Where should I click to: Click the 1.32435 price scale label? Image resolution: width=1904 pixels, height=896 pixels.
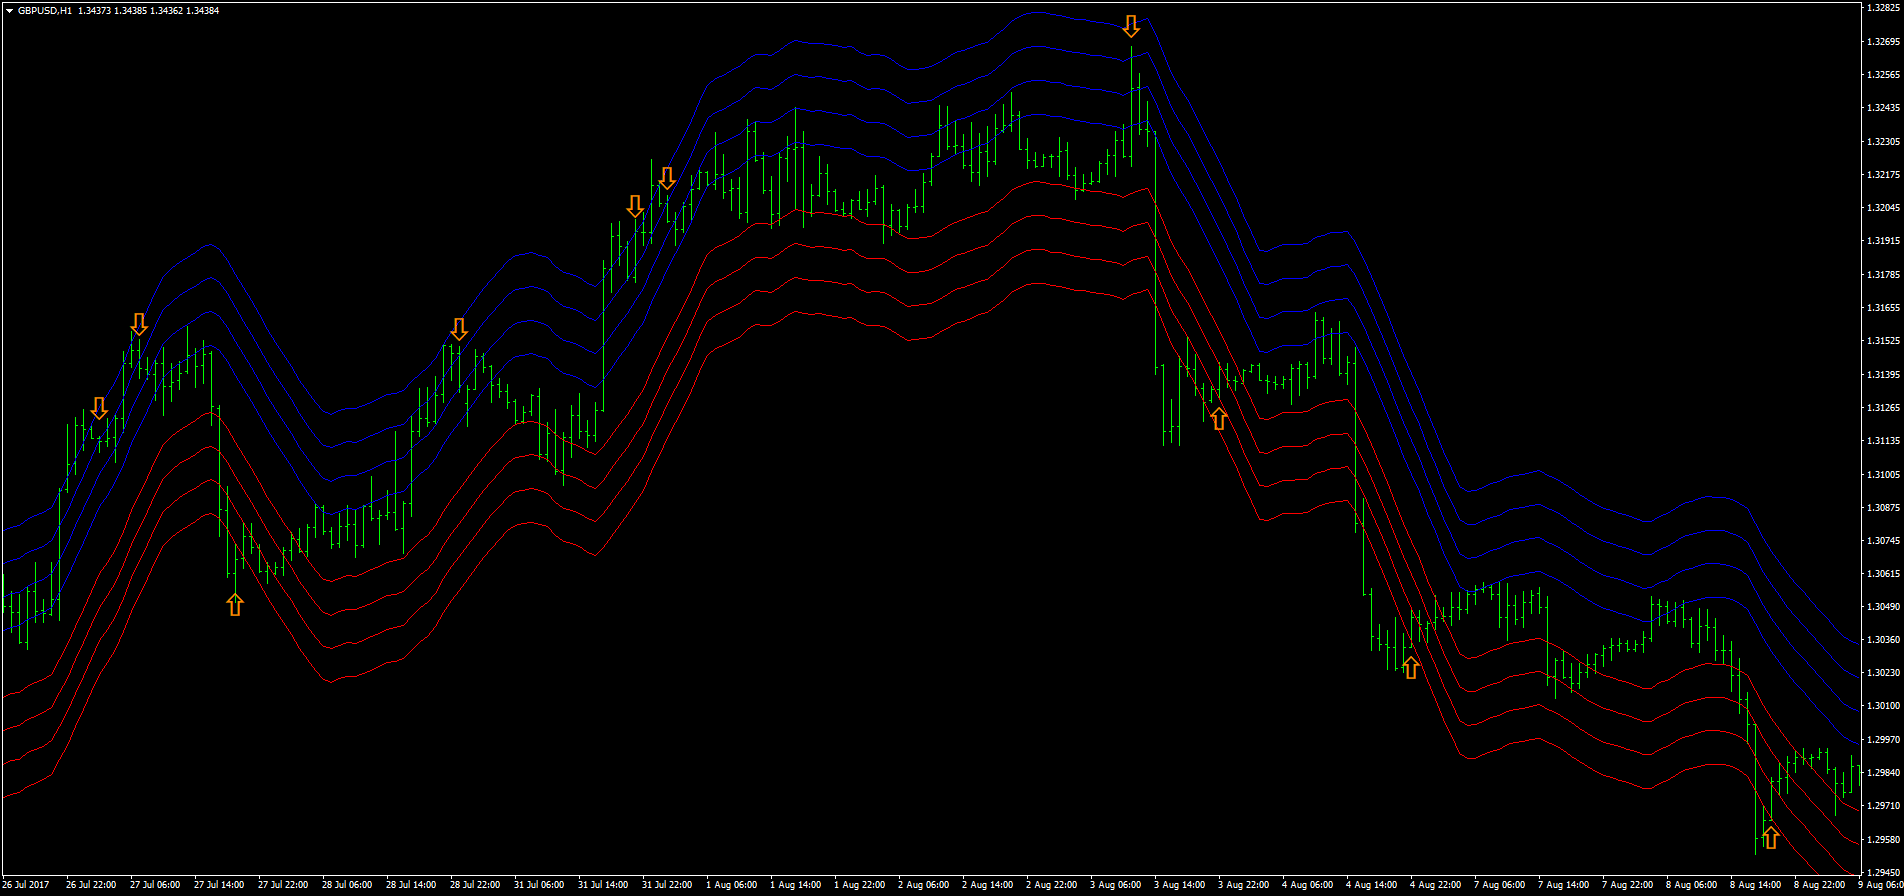[1883, 107]
